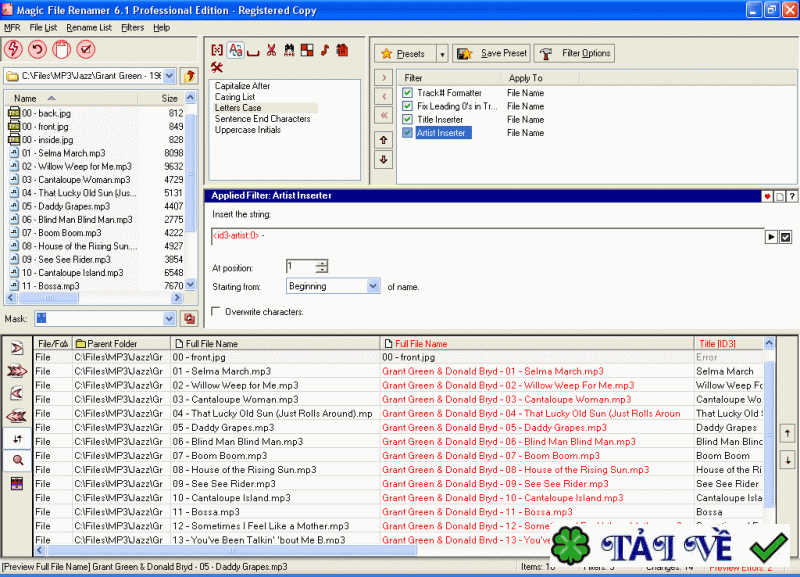Select the red grid filter category icon

(x=307, y=50)
